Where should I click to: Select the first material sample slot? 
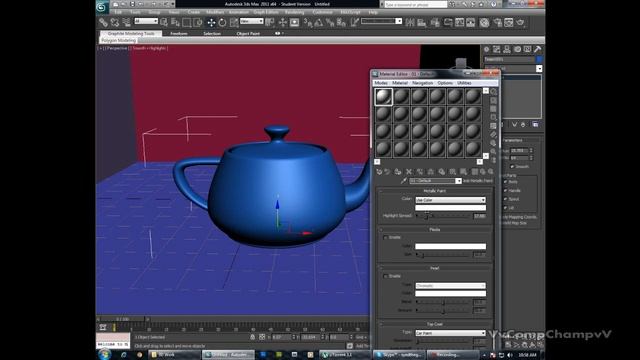[x=383, y=97]
